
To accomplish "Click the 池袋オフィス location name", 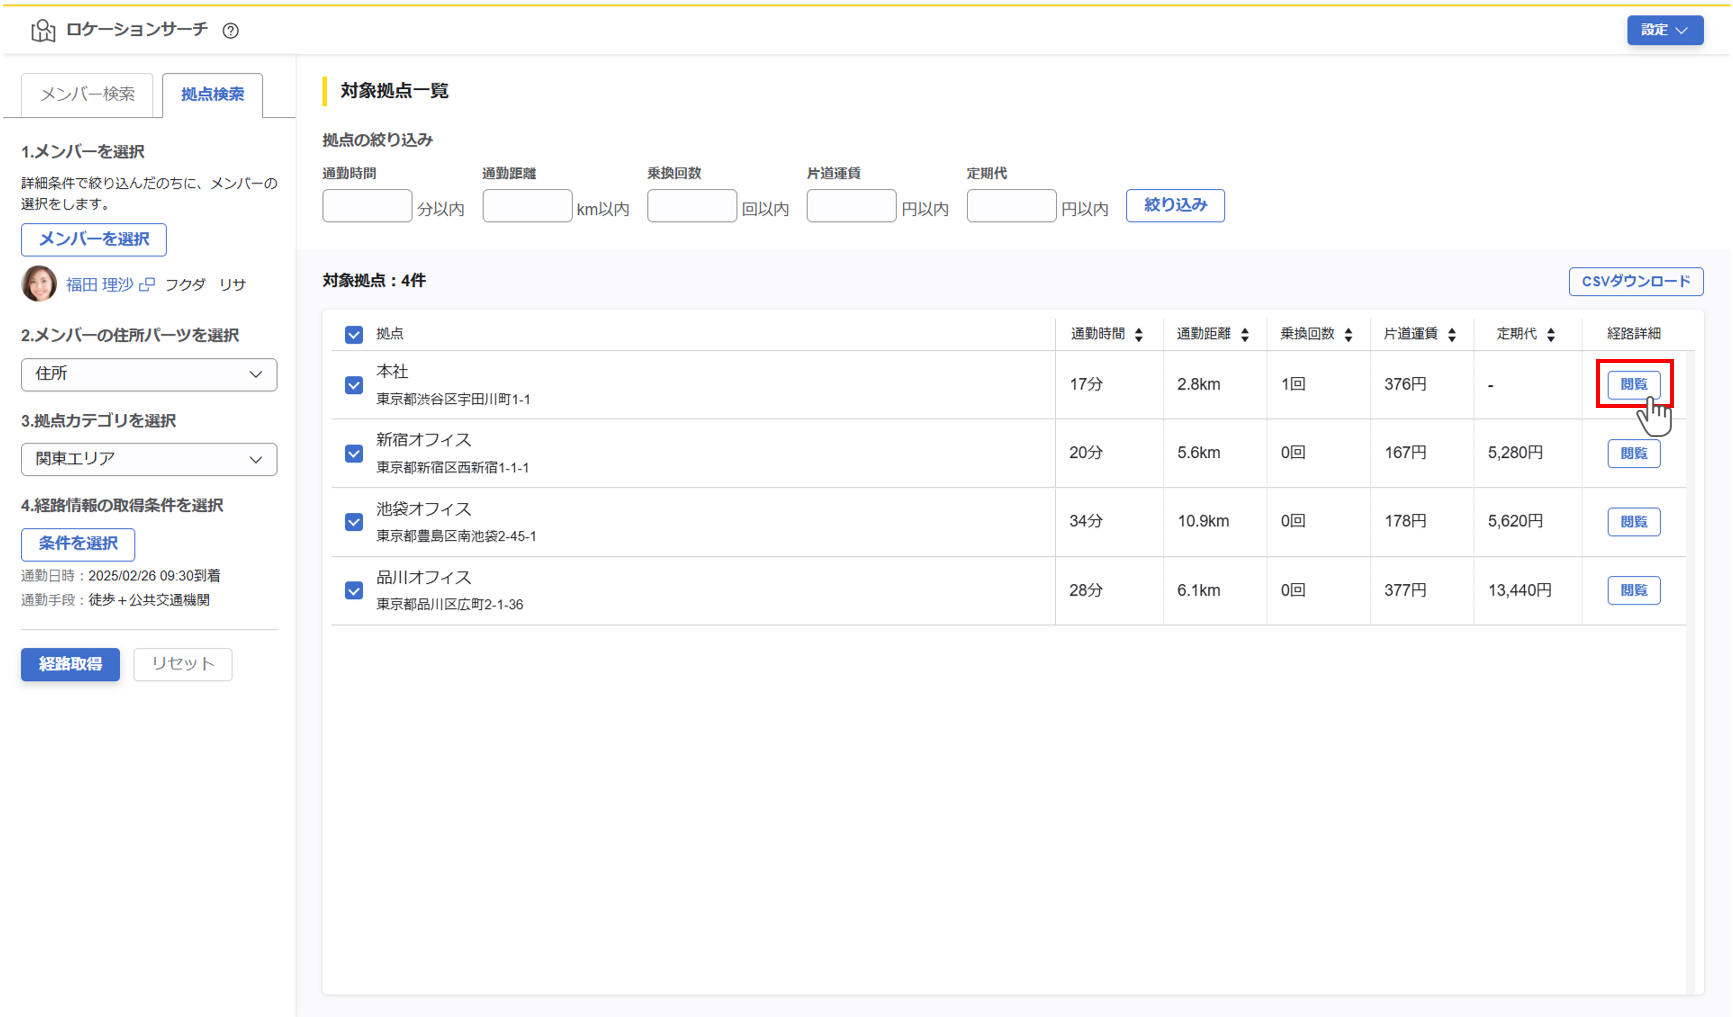I will [423, 509].
